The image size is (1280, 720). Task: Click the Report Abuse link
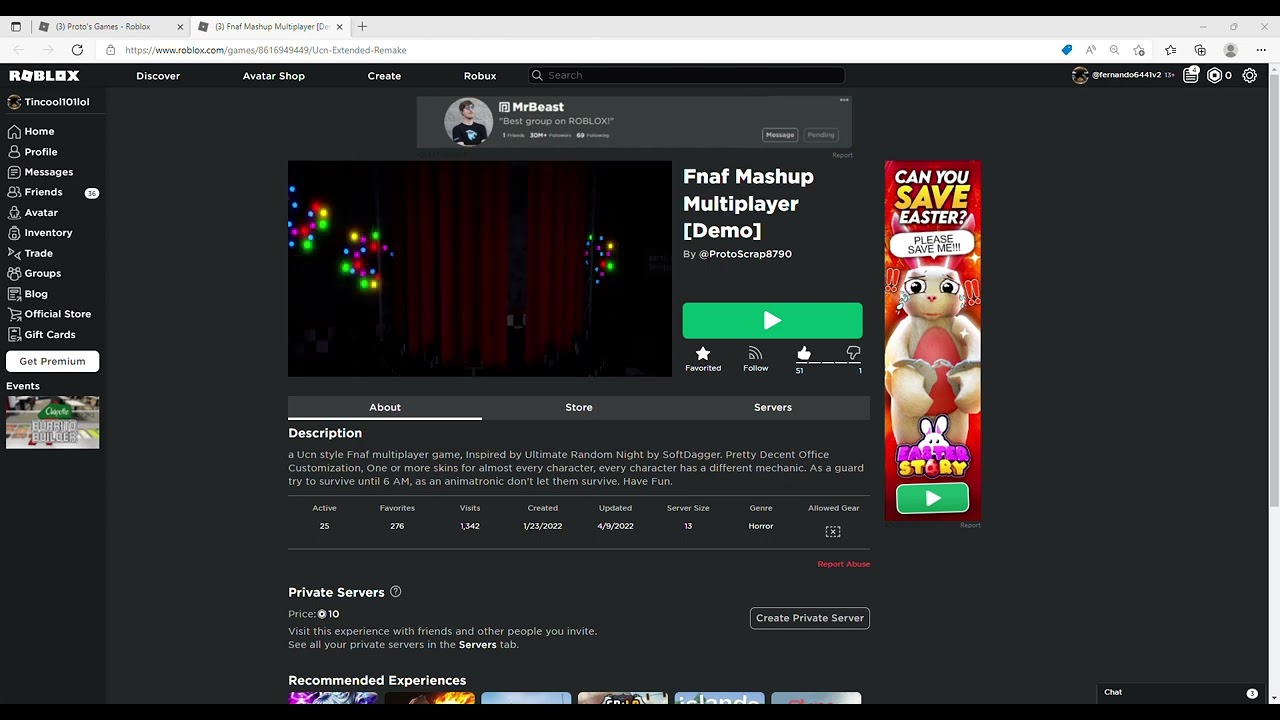(843, 564)
